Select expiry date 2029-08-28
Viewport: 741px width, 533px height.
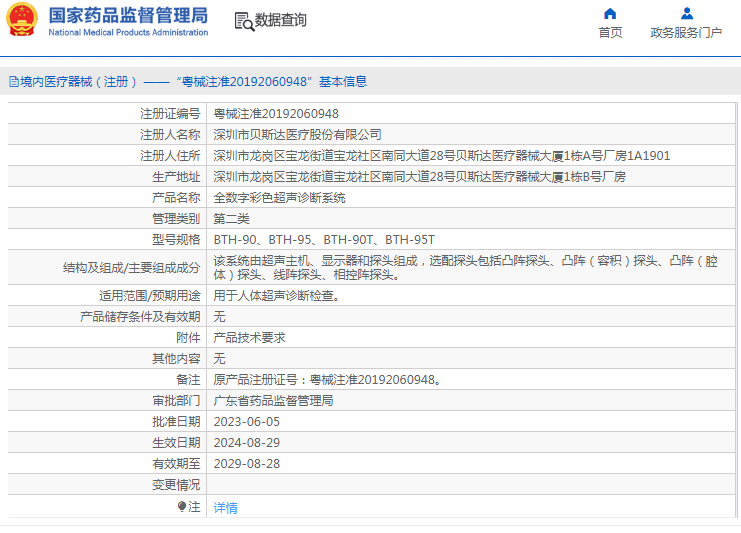247,464
